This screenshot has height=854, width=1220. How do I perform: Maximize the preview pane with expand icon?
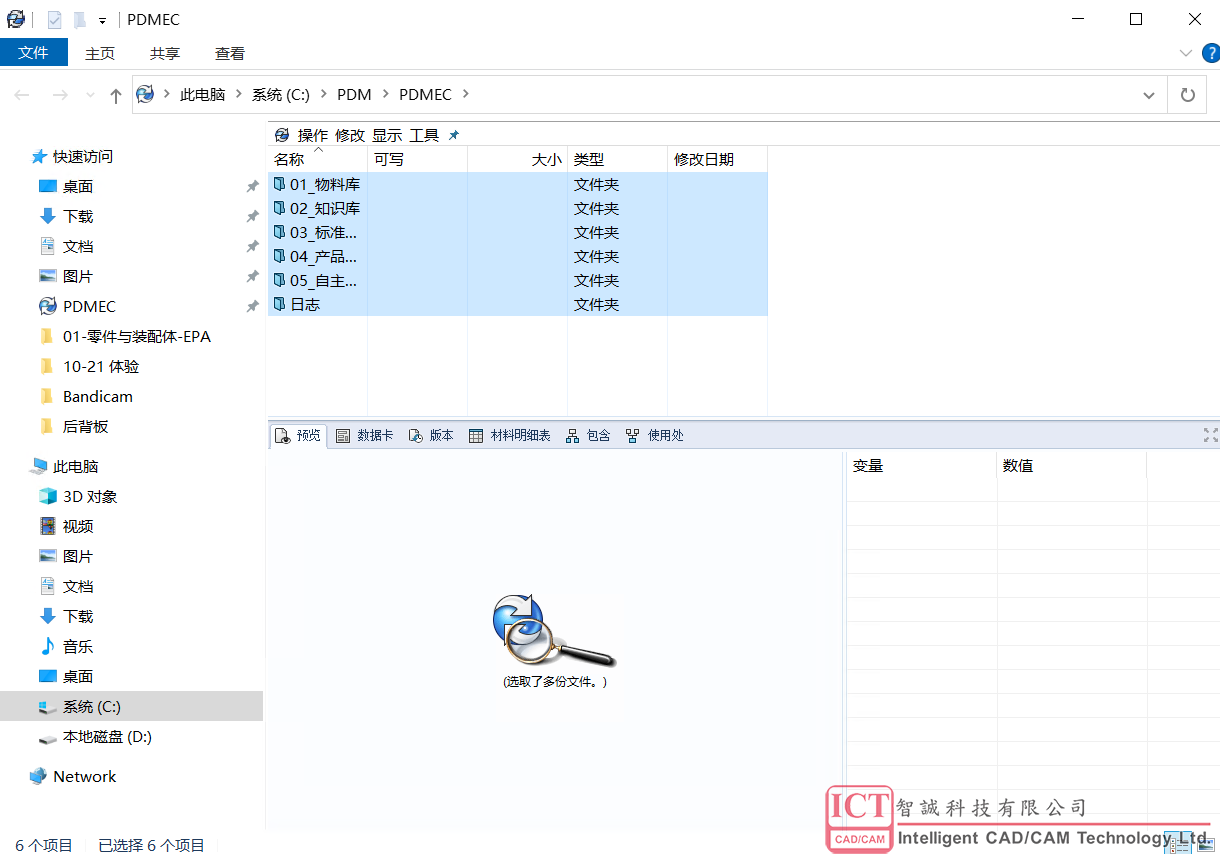tap(1210, 435)
